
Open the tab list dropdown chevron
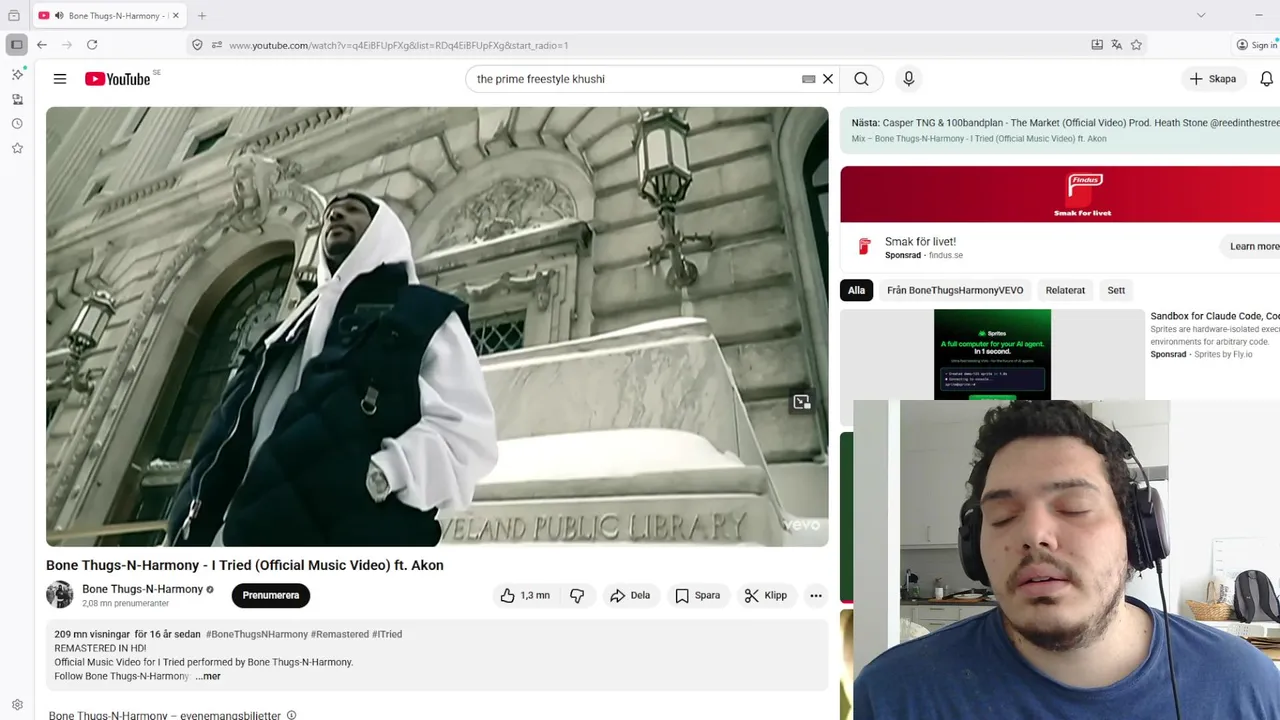point(1201,16)
